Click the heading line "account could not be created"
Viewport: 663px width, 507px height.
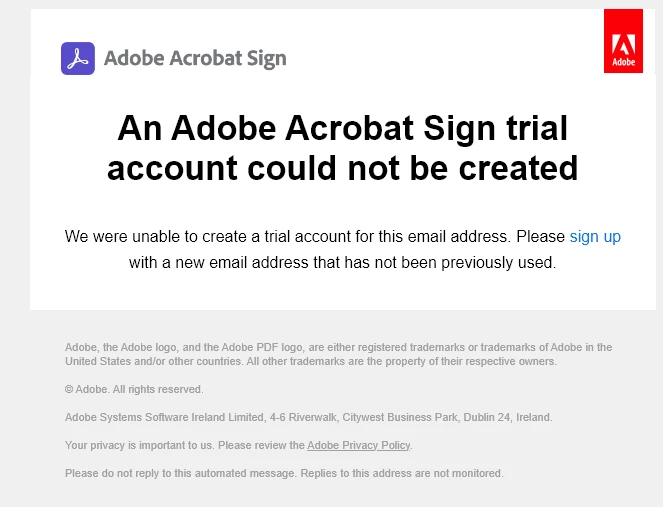coord(342,168)
